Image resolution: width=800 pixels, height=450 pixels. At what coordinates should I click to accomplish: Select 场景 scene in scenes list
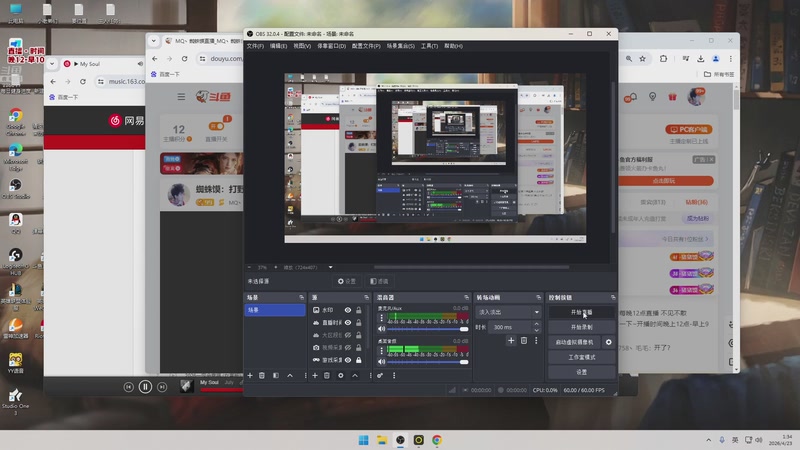tap(275, 310)
